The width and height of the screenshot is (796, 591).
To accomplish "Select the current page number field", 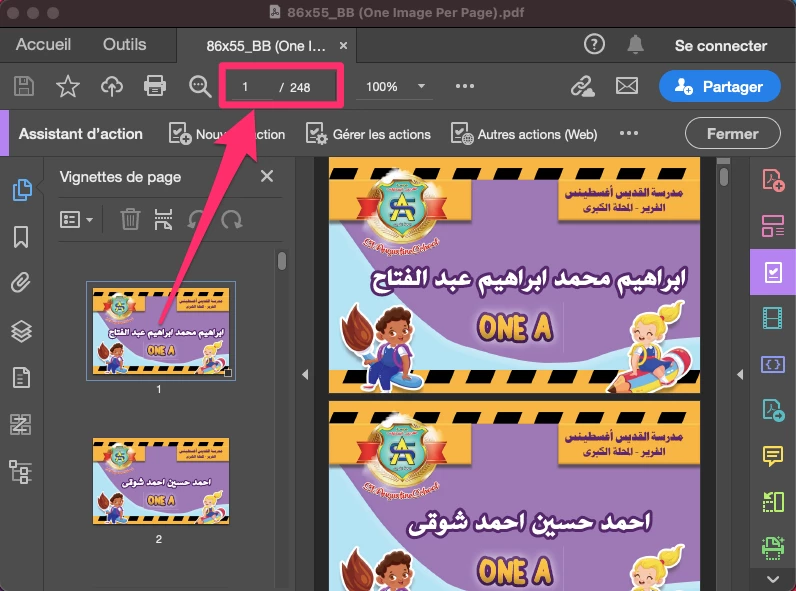I will (252, 87).
